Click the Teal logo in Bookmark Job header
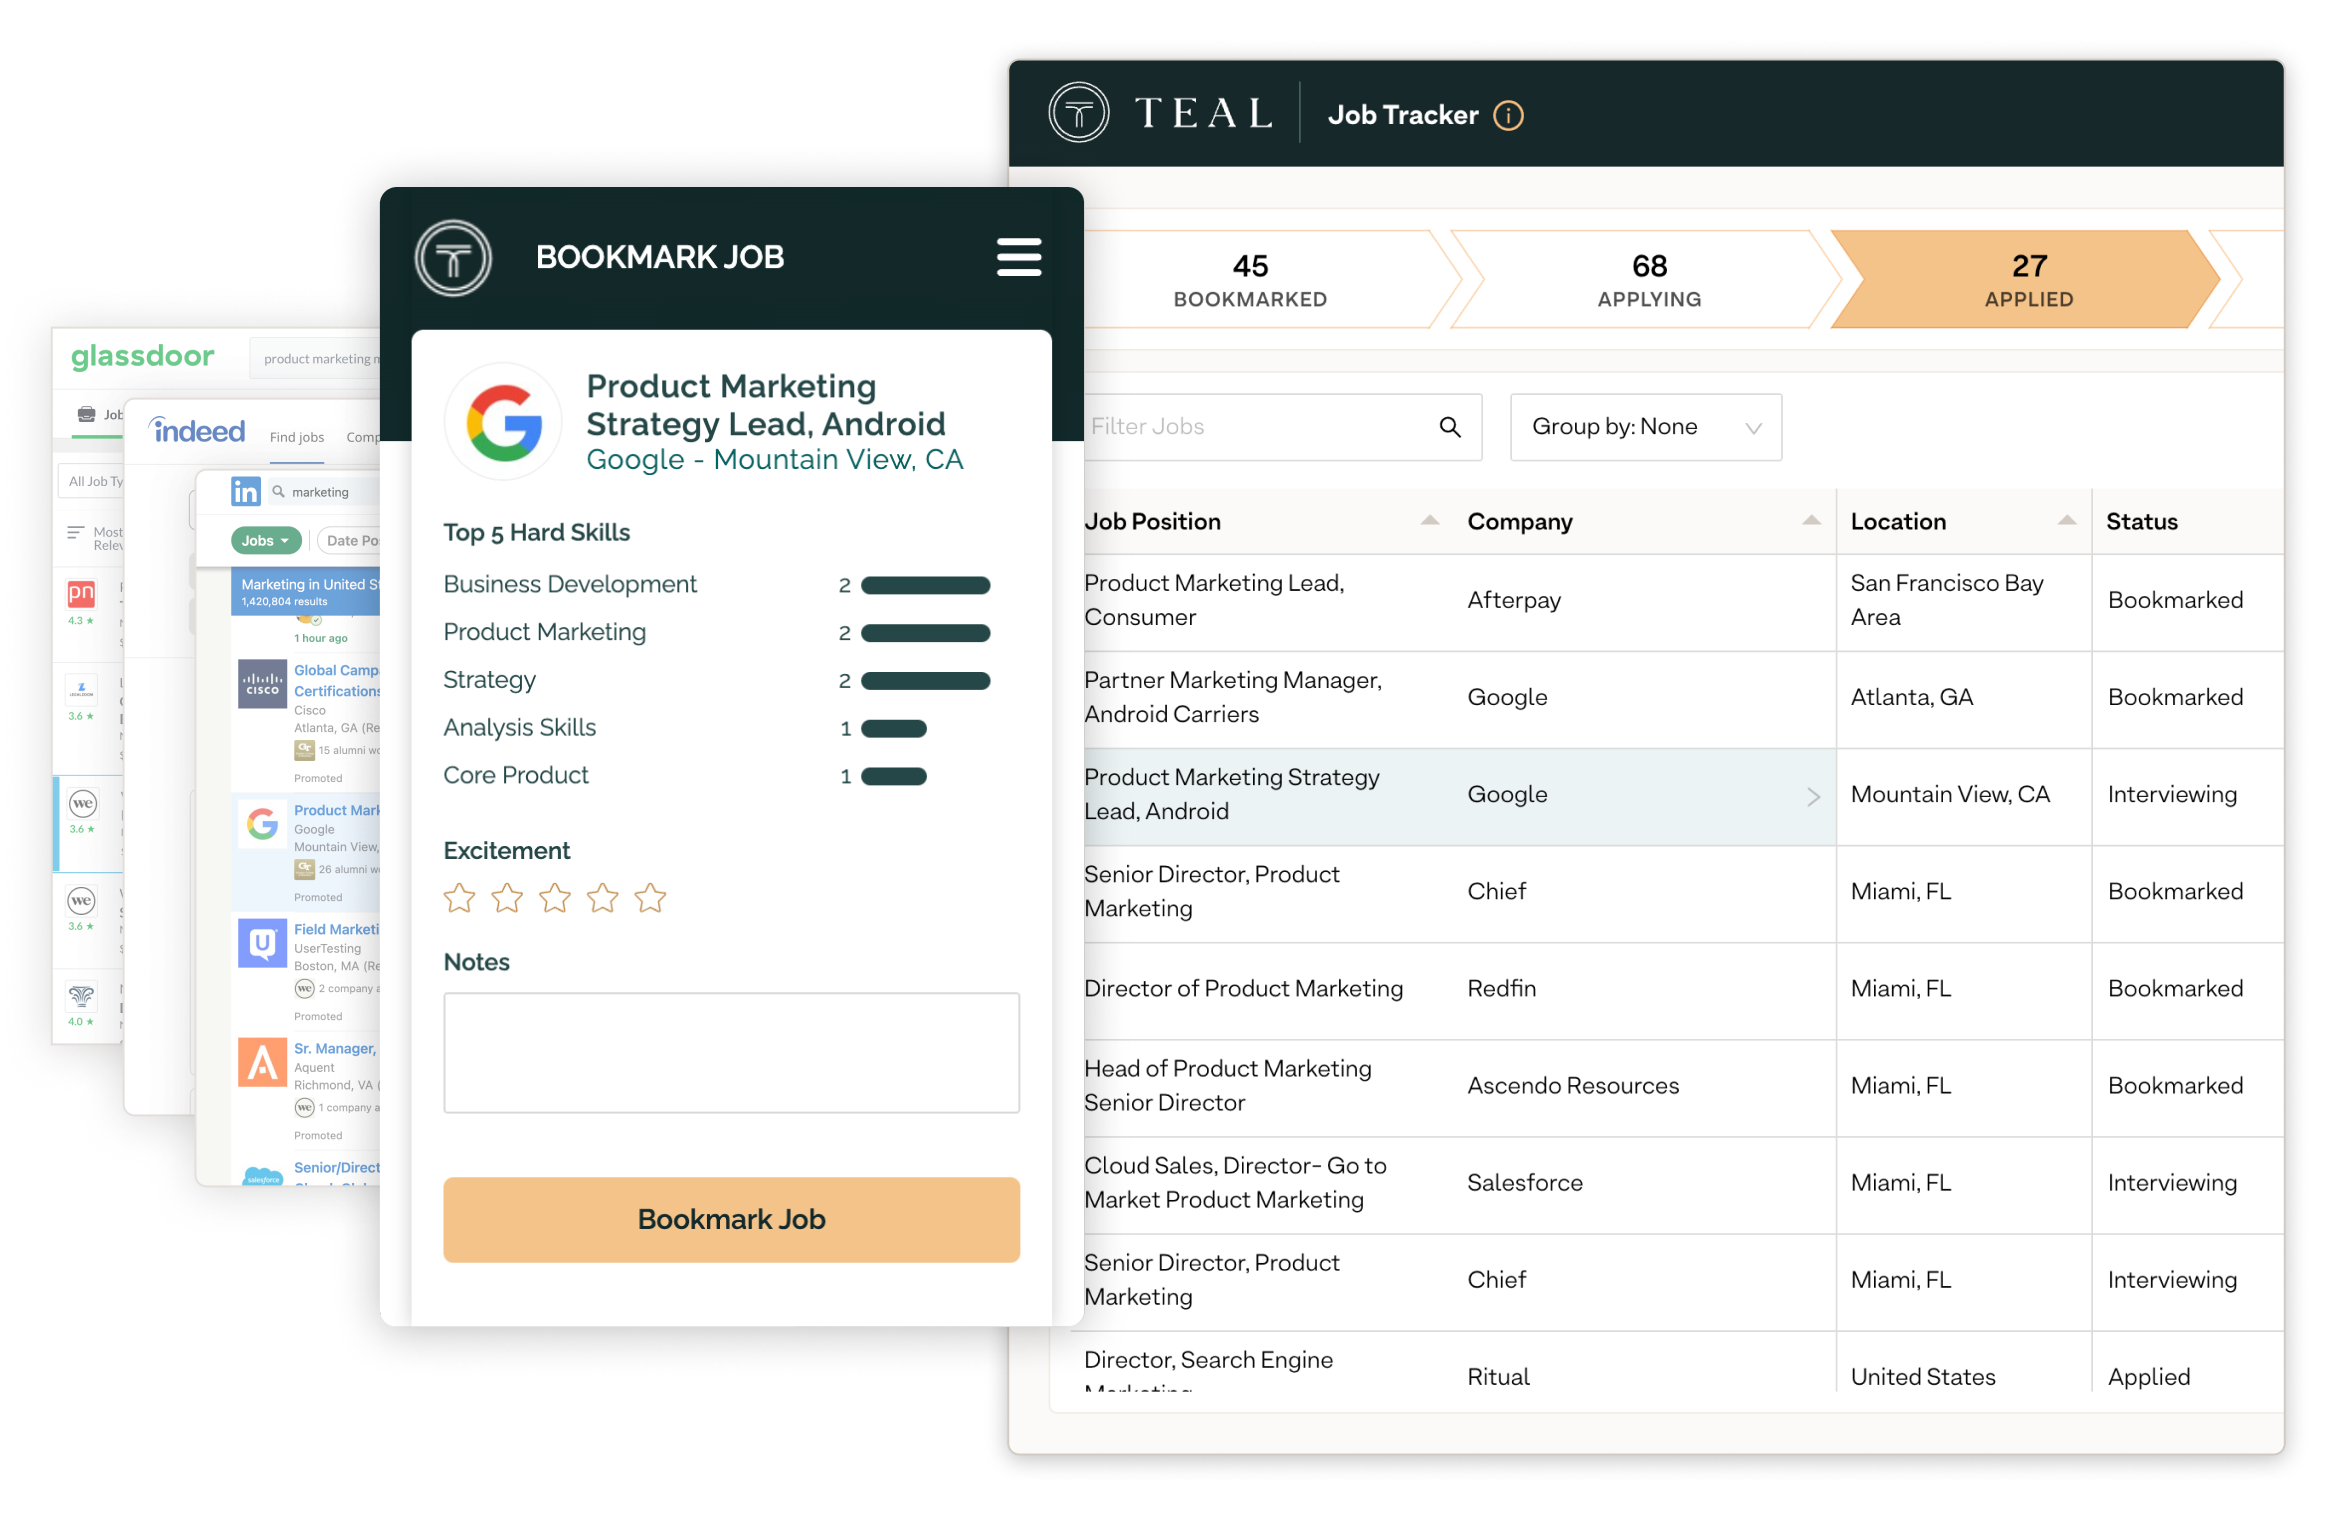 453,258
